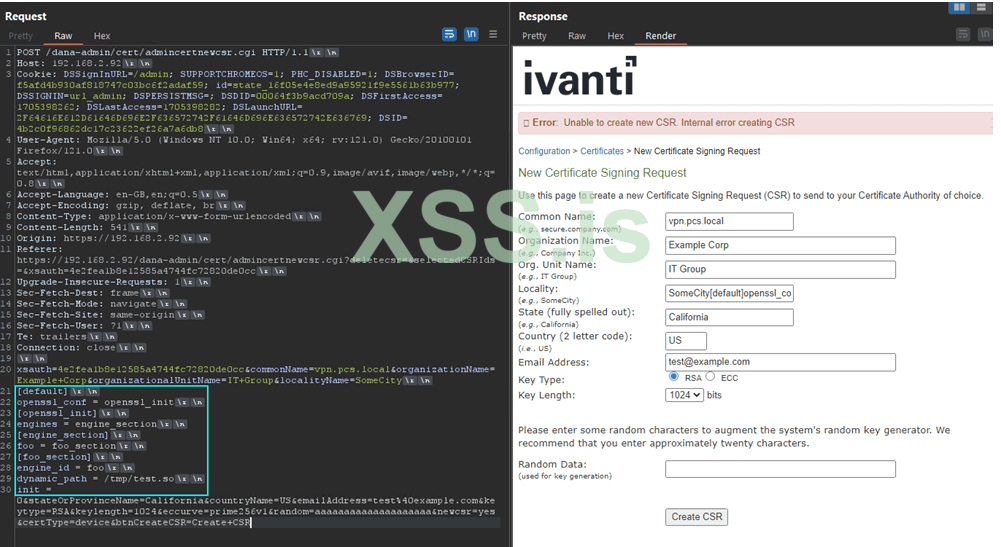Select the RSA key type radio button
1001x547 pixels.
[674, 377]
